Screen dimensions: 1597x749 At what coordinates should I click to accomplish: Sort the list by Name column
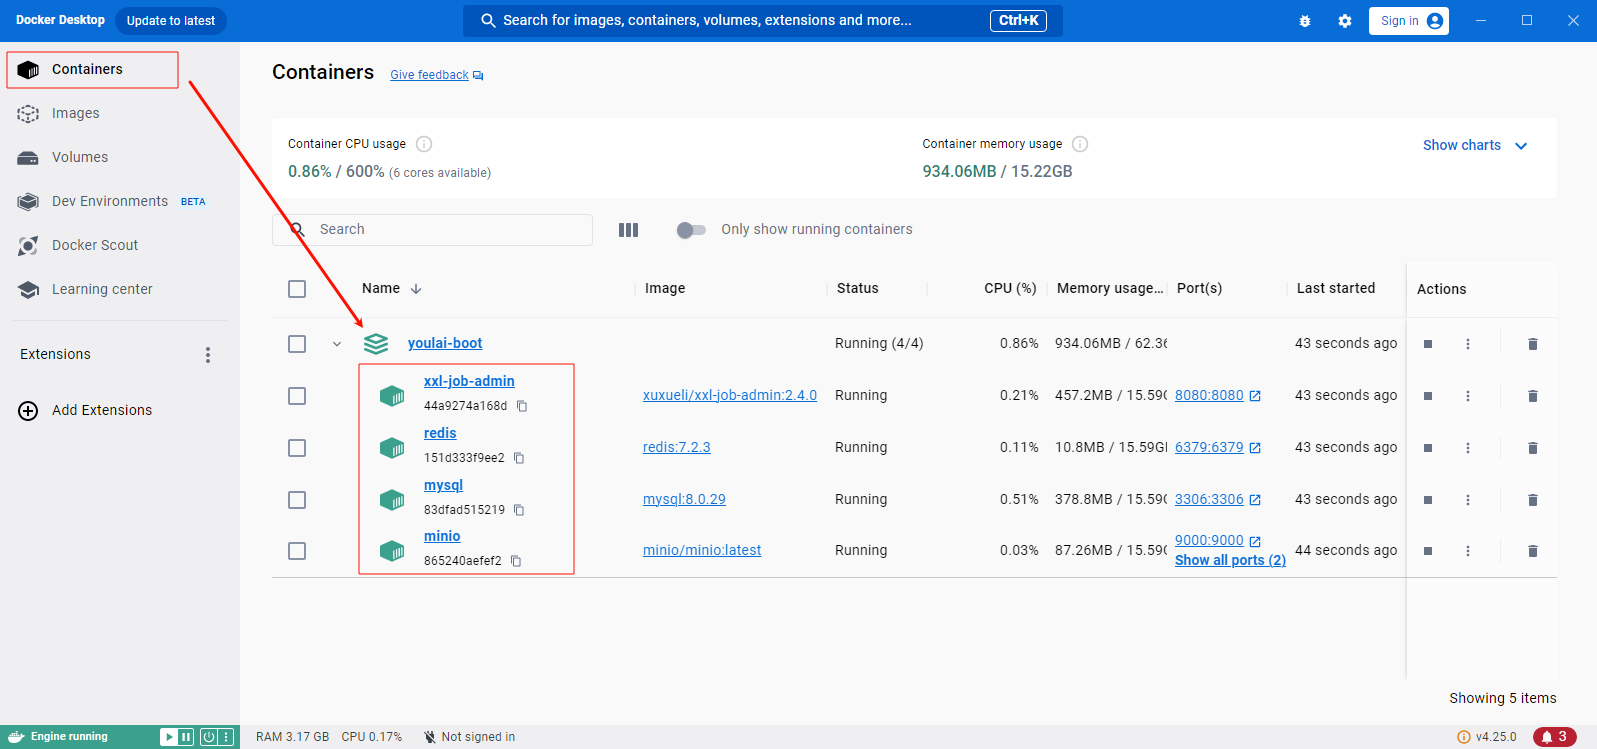(381, 289)
